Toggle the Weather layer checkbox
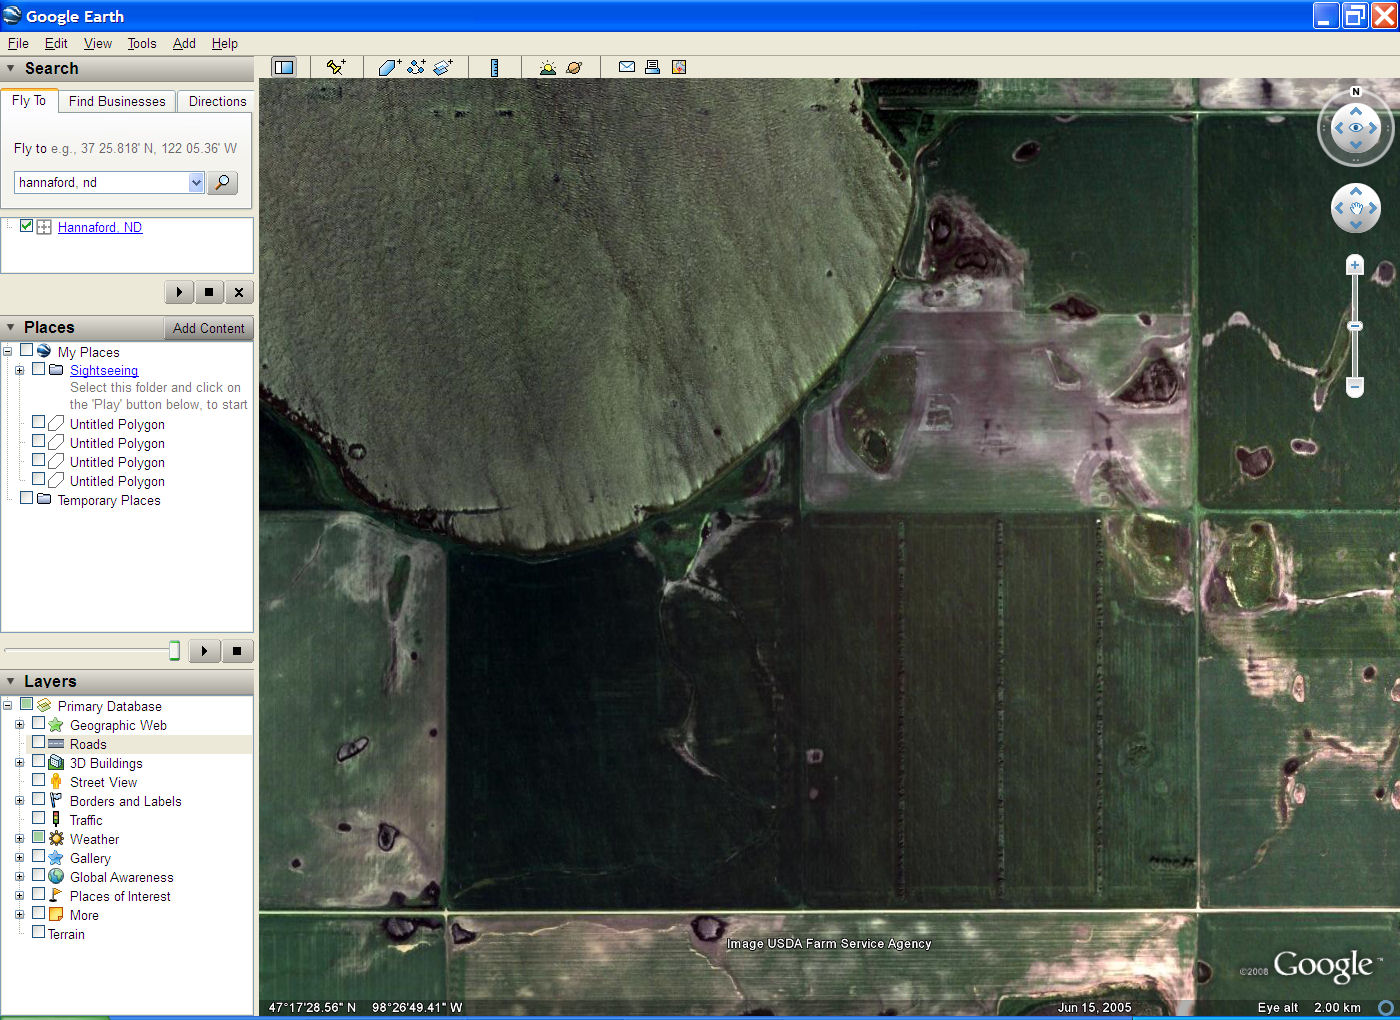This screenshot has height=1020, width=1400. (38, 838)
